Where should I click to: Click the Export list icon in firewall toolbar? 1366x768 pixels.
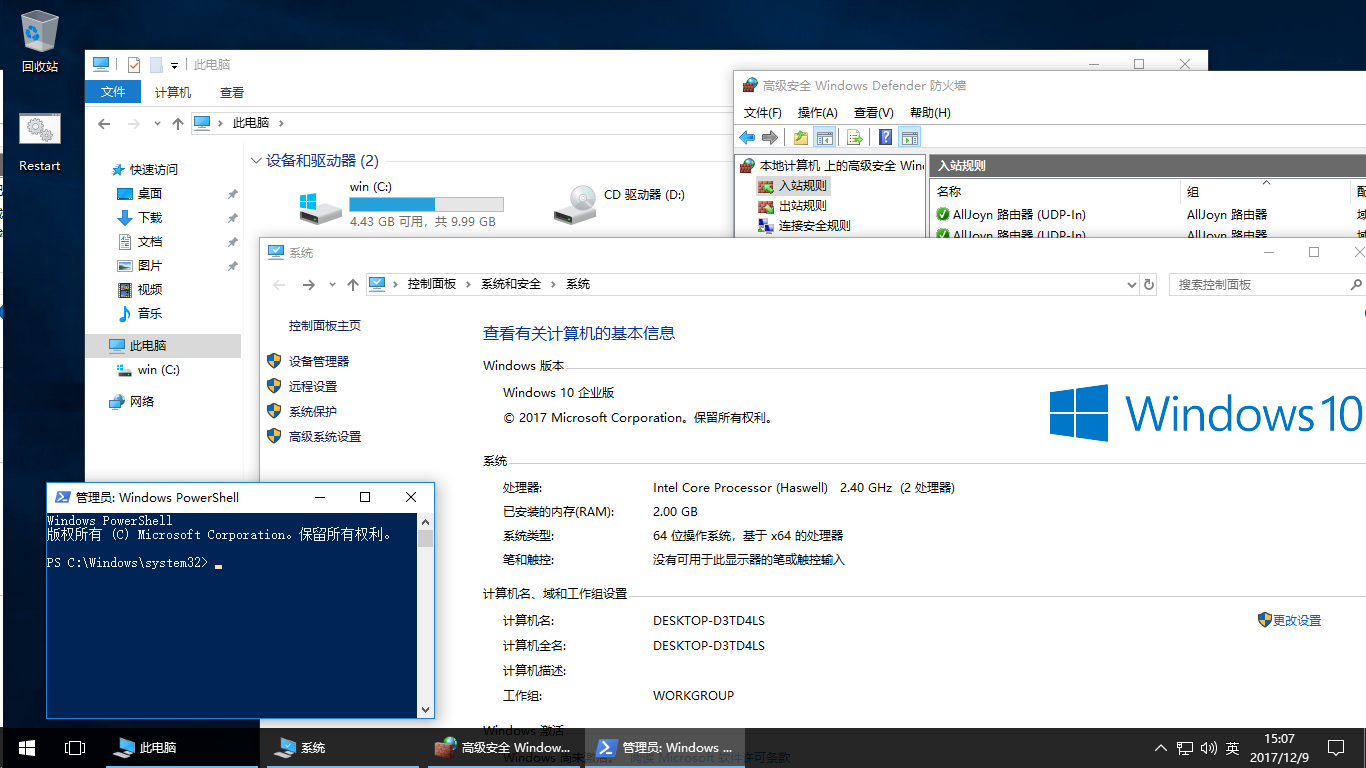pyautogui.click(x=855, y=137)
